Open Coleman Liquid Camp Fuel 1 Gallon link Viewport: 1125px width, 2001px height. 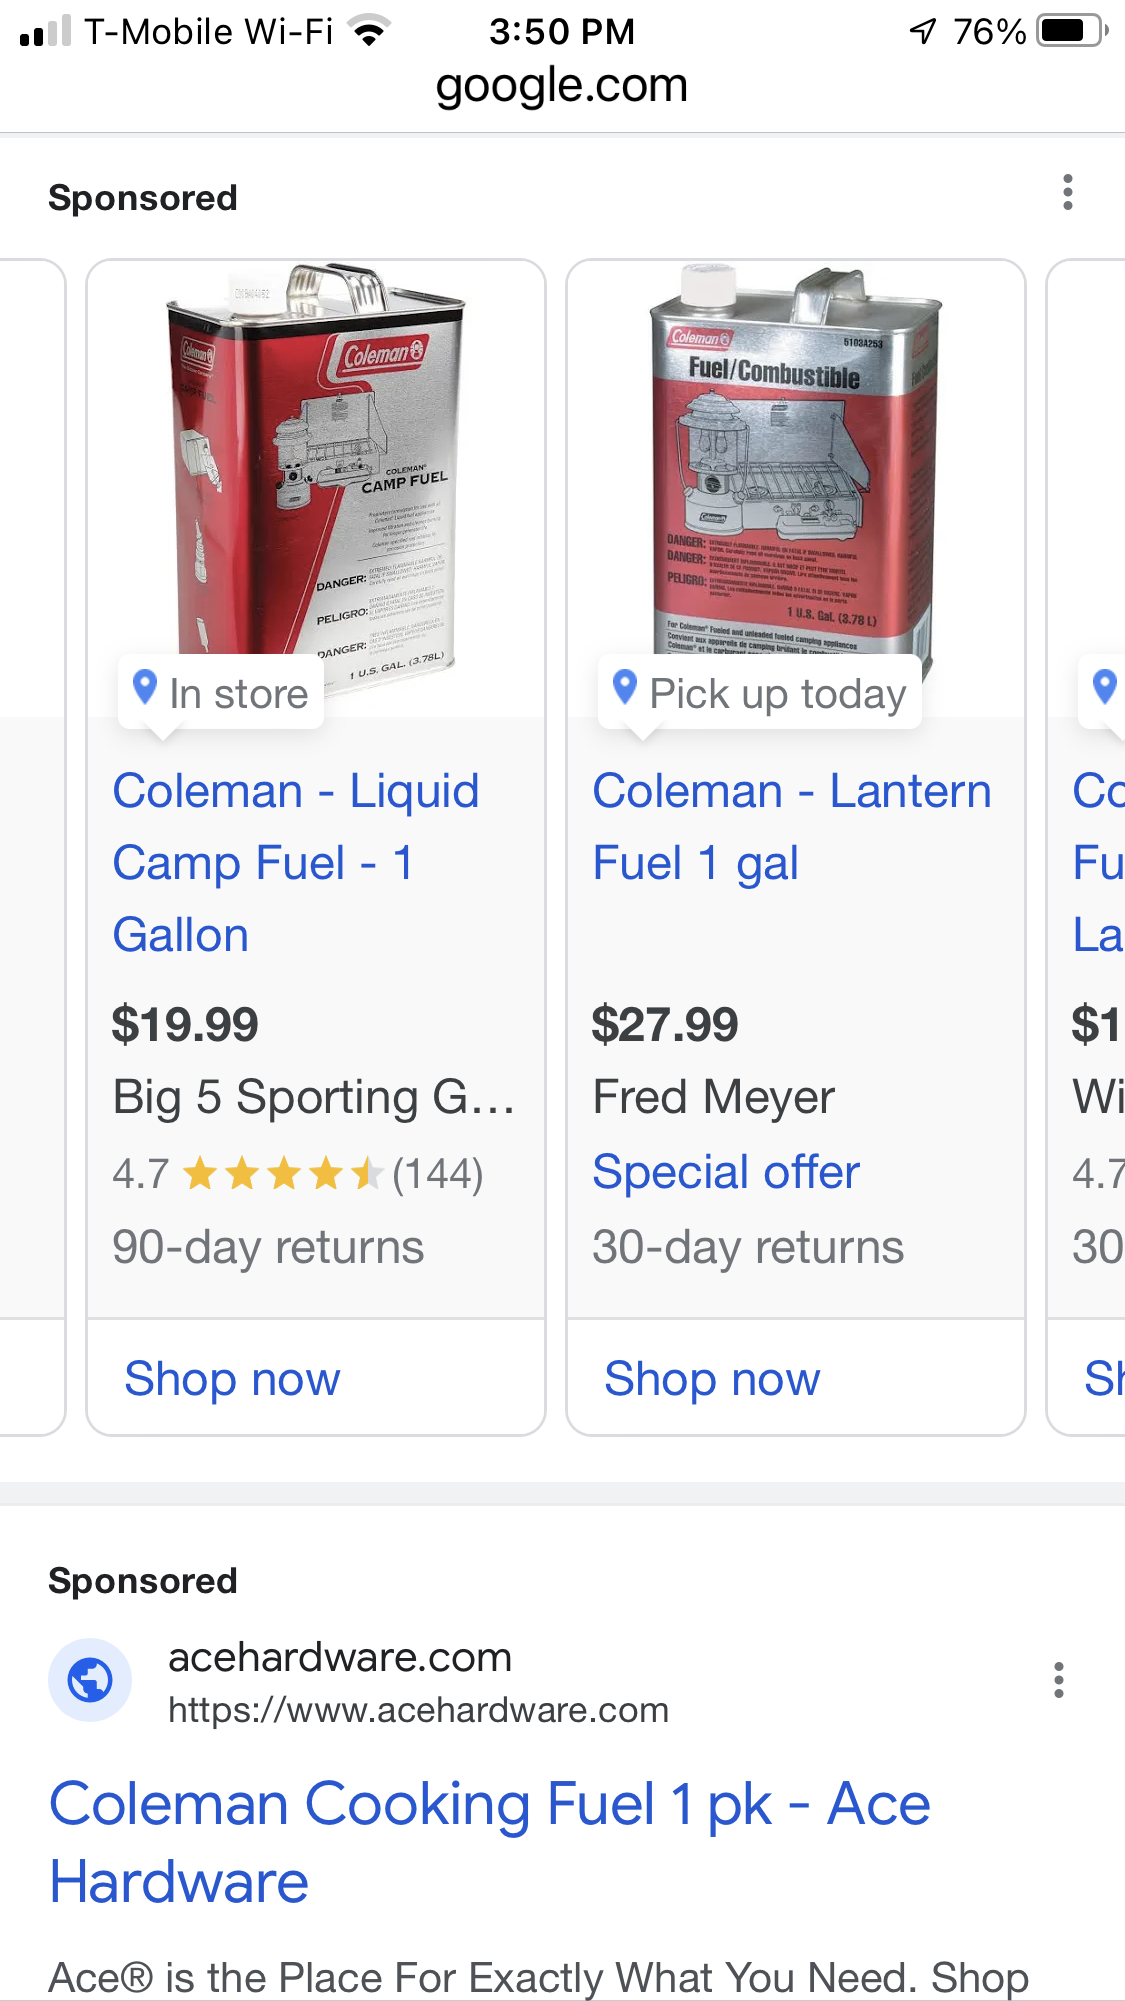click(x=296, y=863)
